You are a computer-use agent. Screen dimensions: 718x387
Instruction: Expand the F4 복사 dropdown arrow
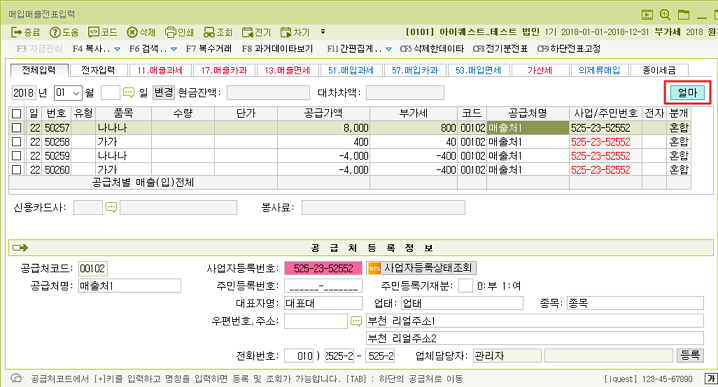tap(117, 49)
